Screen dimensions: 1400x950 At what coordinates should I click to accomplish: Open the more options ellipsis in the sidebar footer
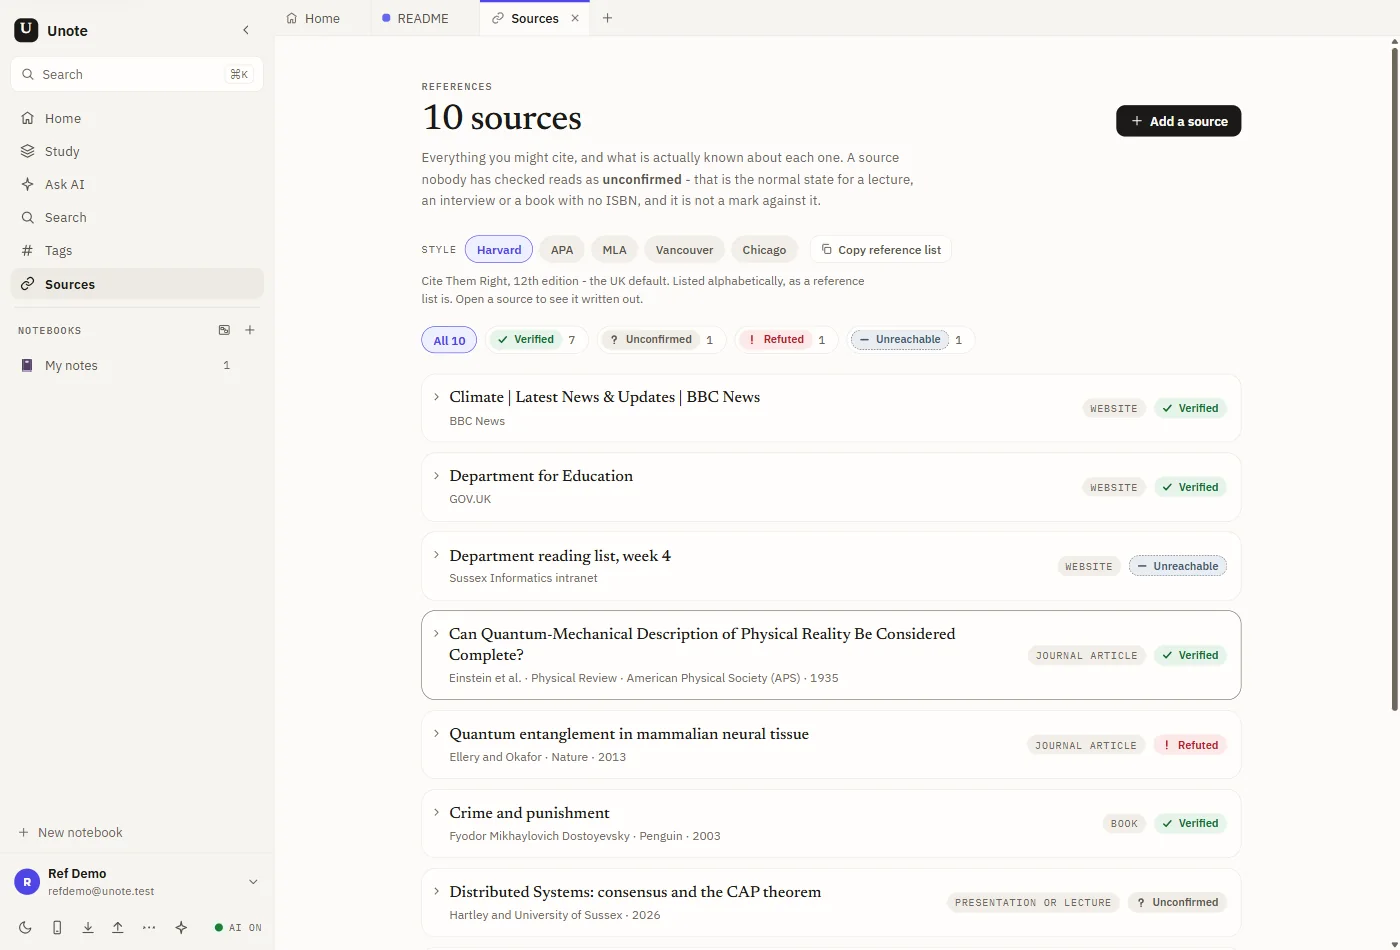coord(149,927)
